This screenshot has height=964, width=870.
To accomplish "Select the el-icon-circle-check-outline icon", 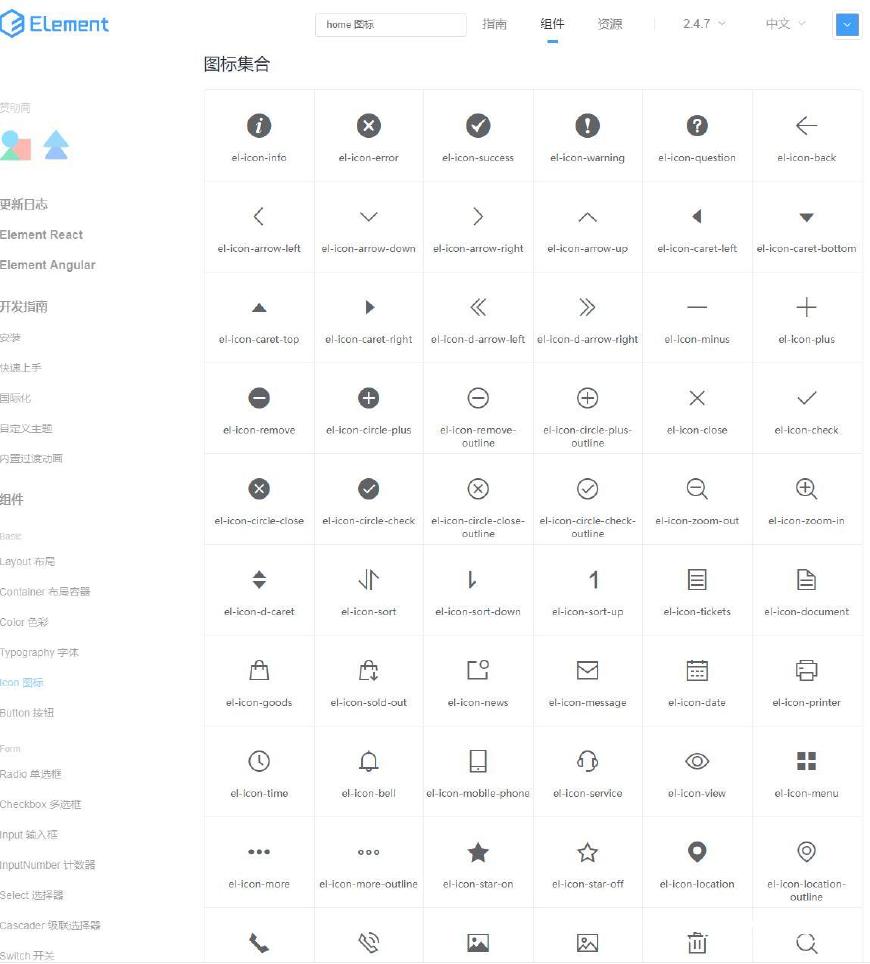I will click(587, 489).
